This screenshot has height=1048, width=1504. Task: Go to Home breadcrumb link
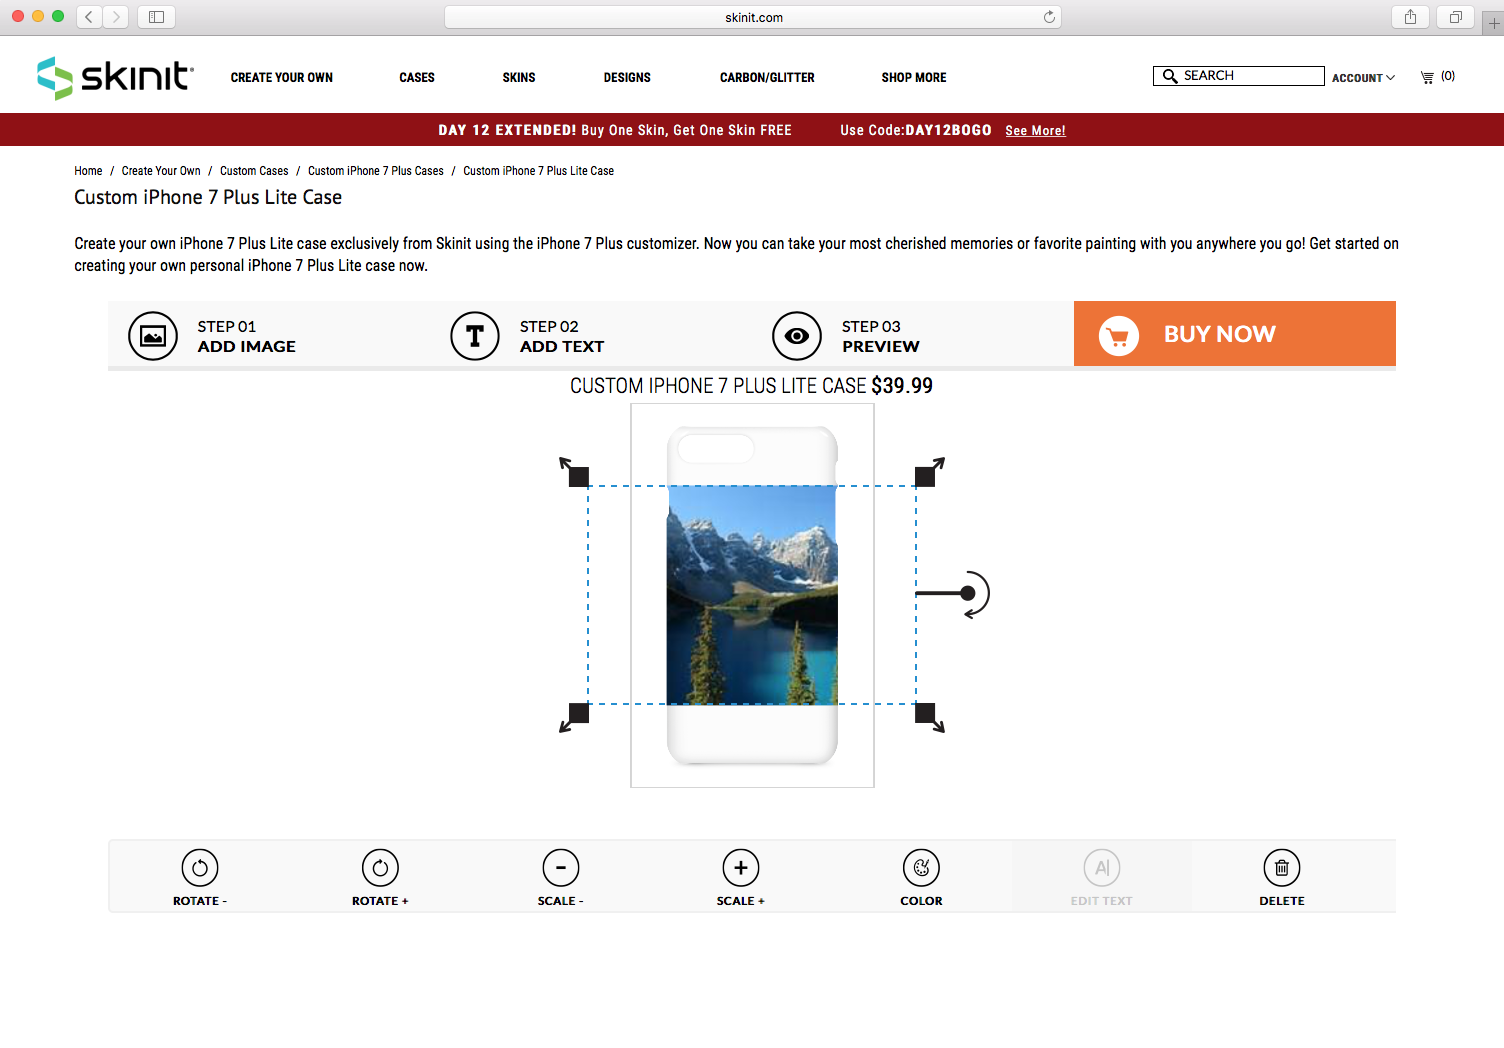coord(88,171)
